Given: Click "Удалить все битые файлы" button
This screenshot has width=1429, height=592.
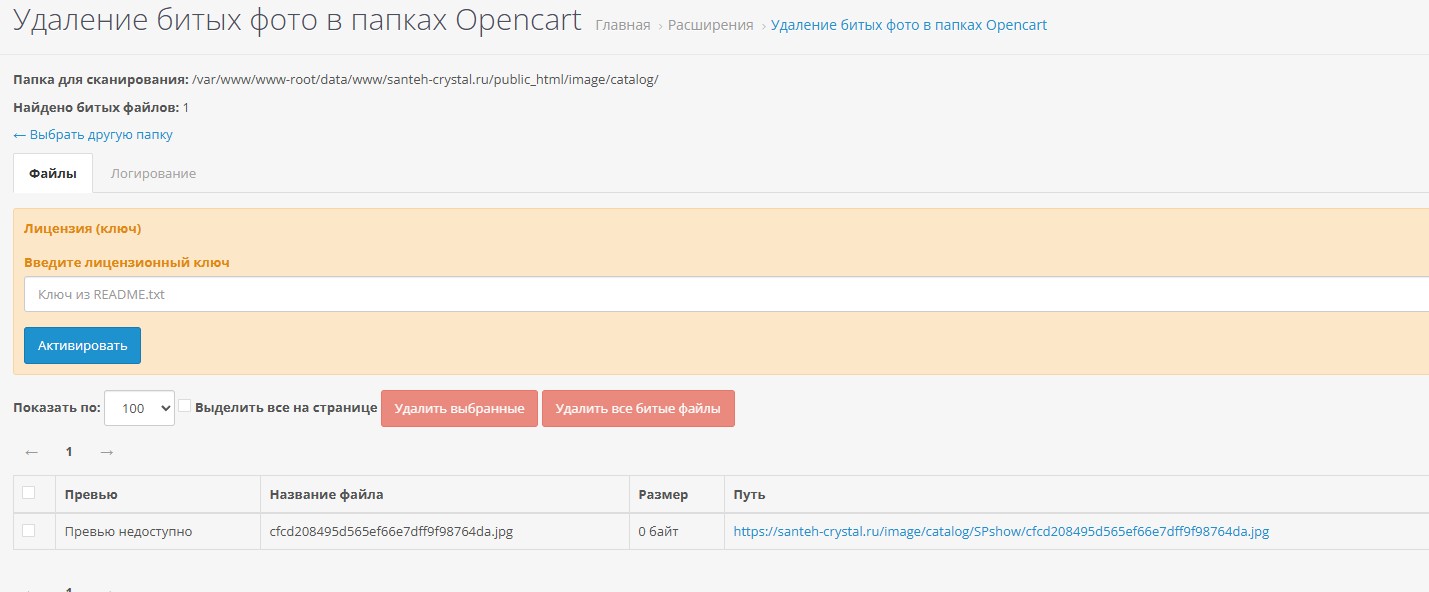Looking at the screenshot, I should pyautogui.click(x=638, y=408).
